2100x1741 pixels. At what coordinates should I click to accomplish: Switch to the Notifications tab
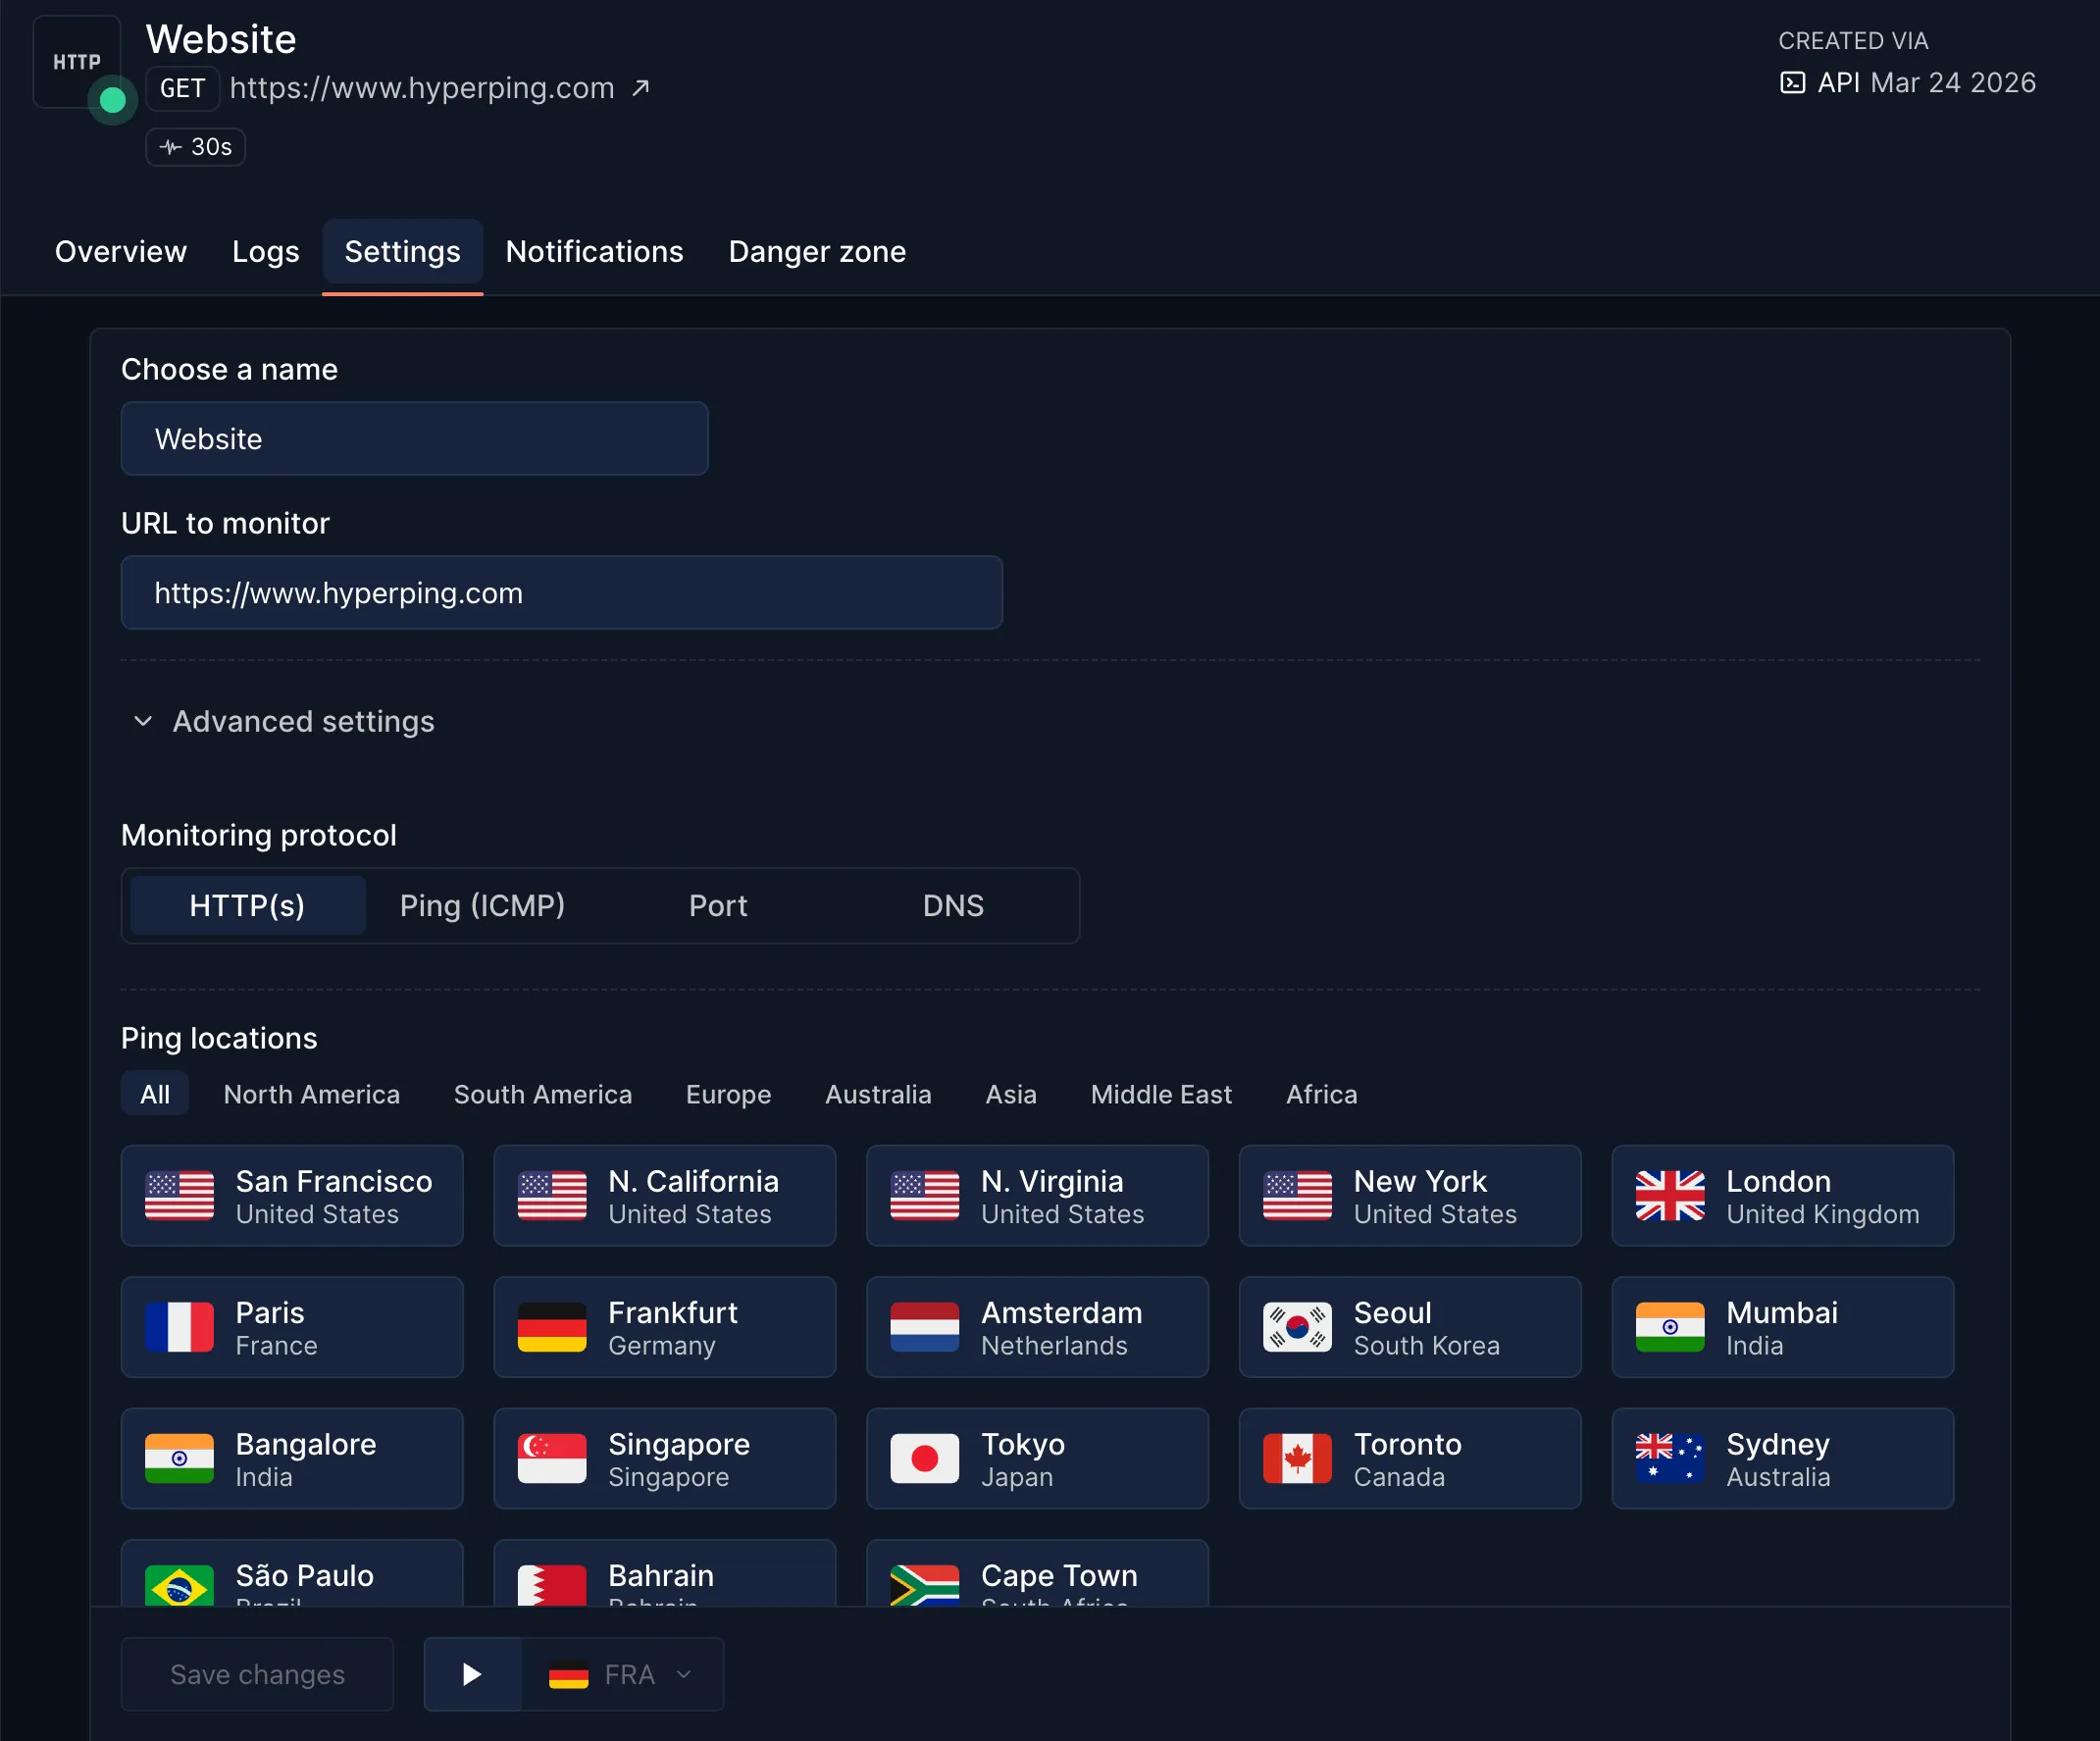point(594,252)
